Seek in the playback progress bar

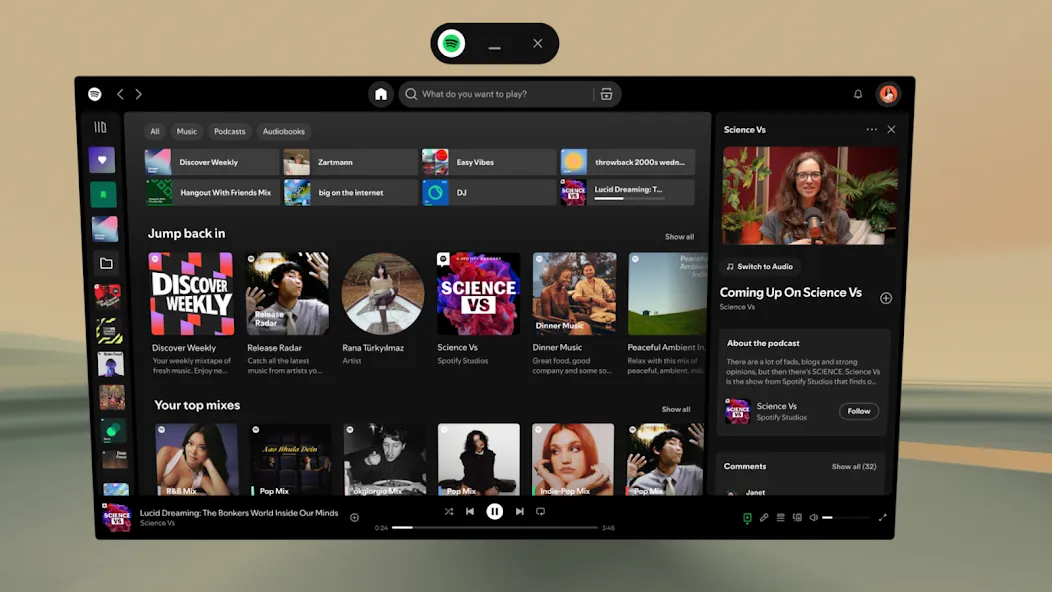click(494, 528)
